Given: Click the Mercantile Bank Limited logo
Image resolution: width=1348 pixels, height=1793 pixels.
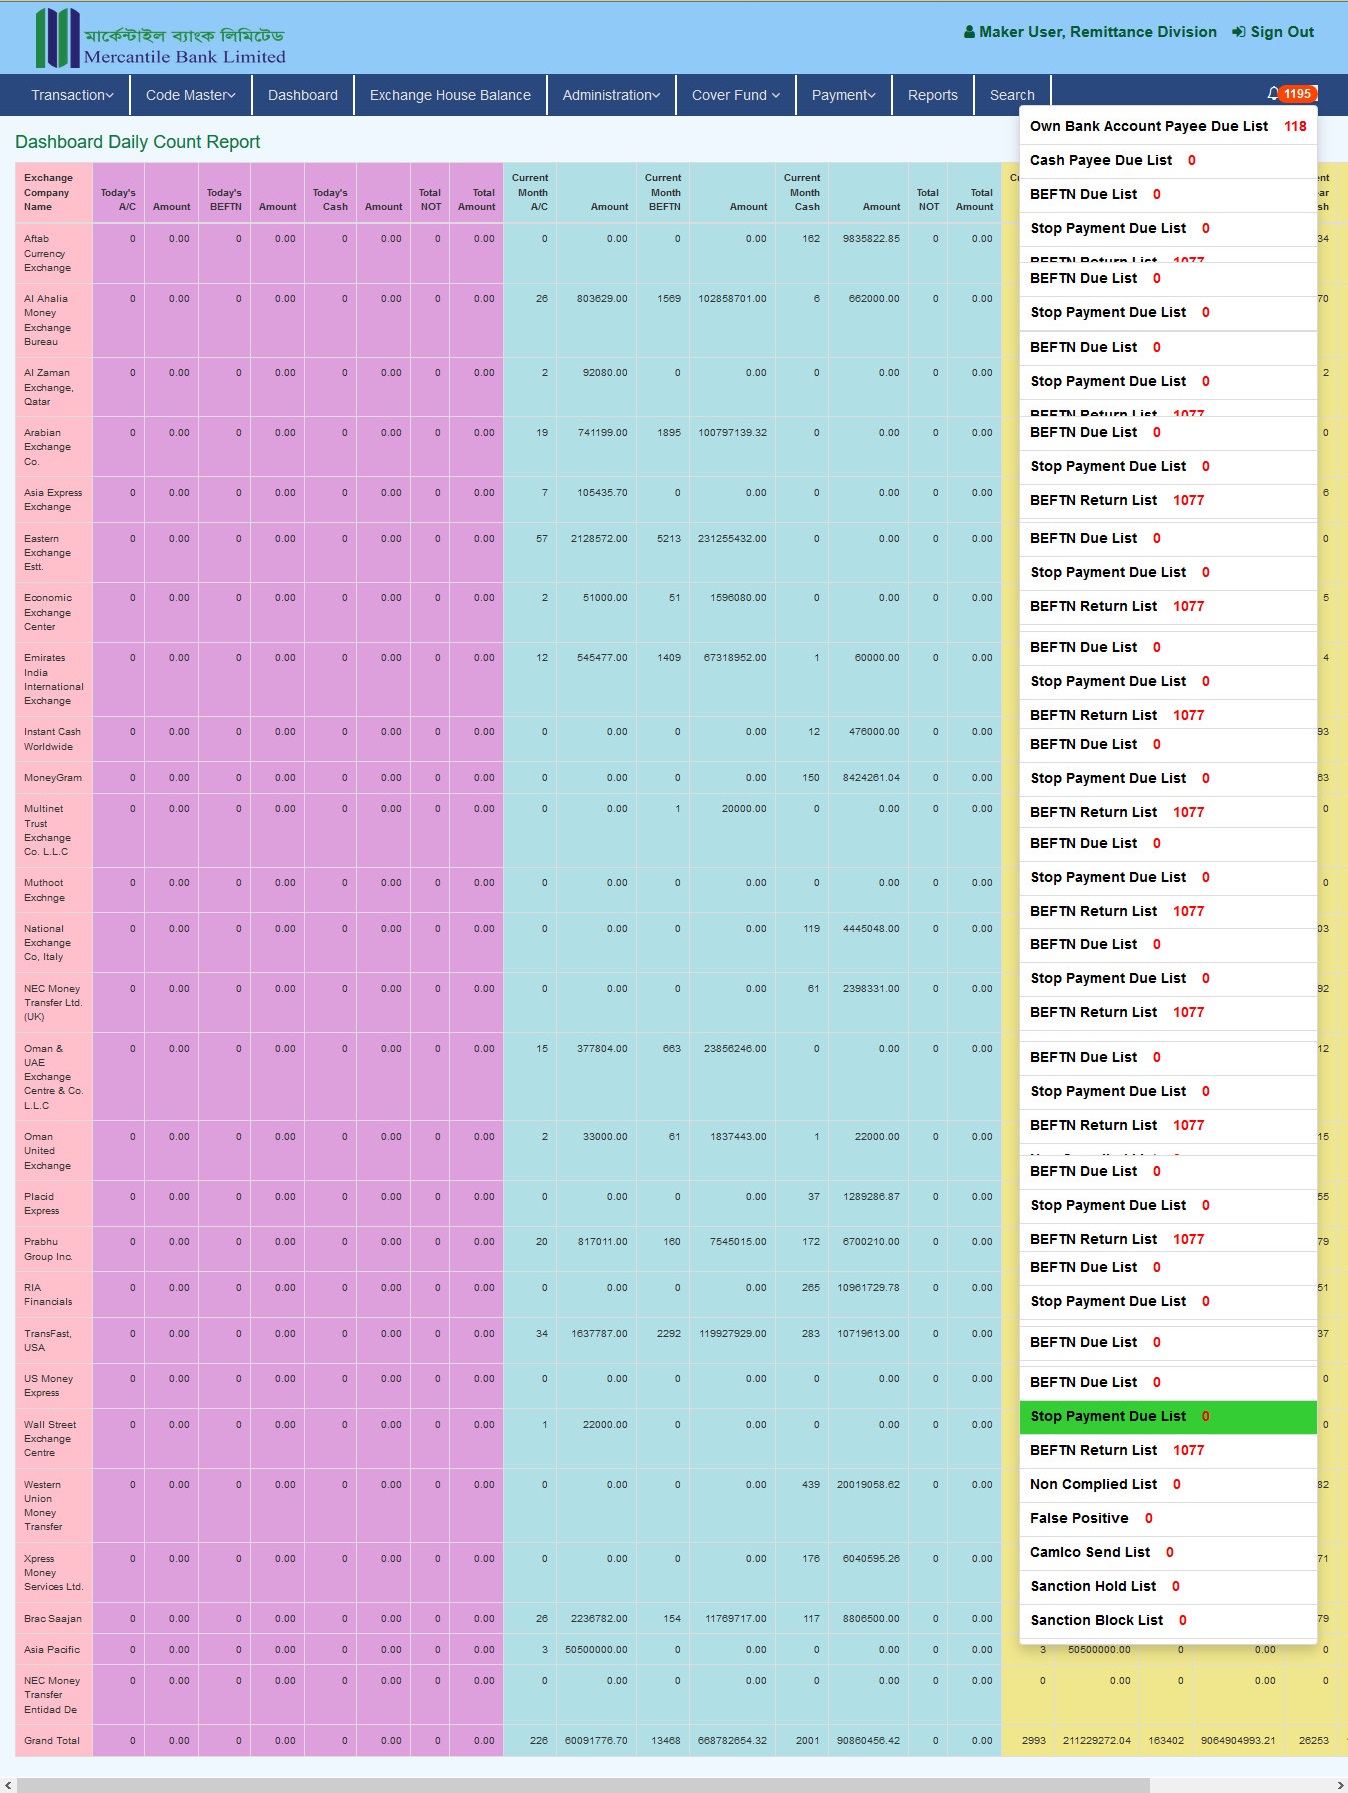Looking at the screenshot, I should (160, 38).
